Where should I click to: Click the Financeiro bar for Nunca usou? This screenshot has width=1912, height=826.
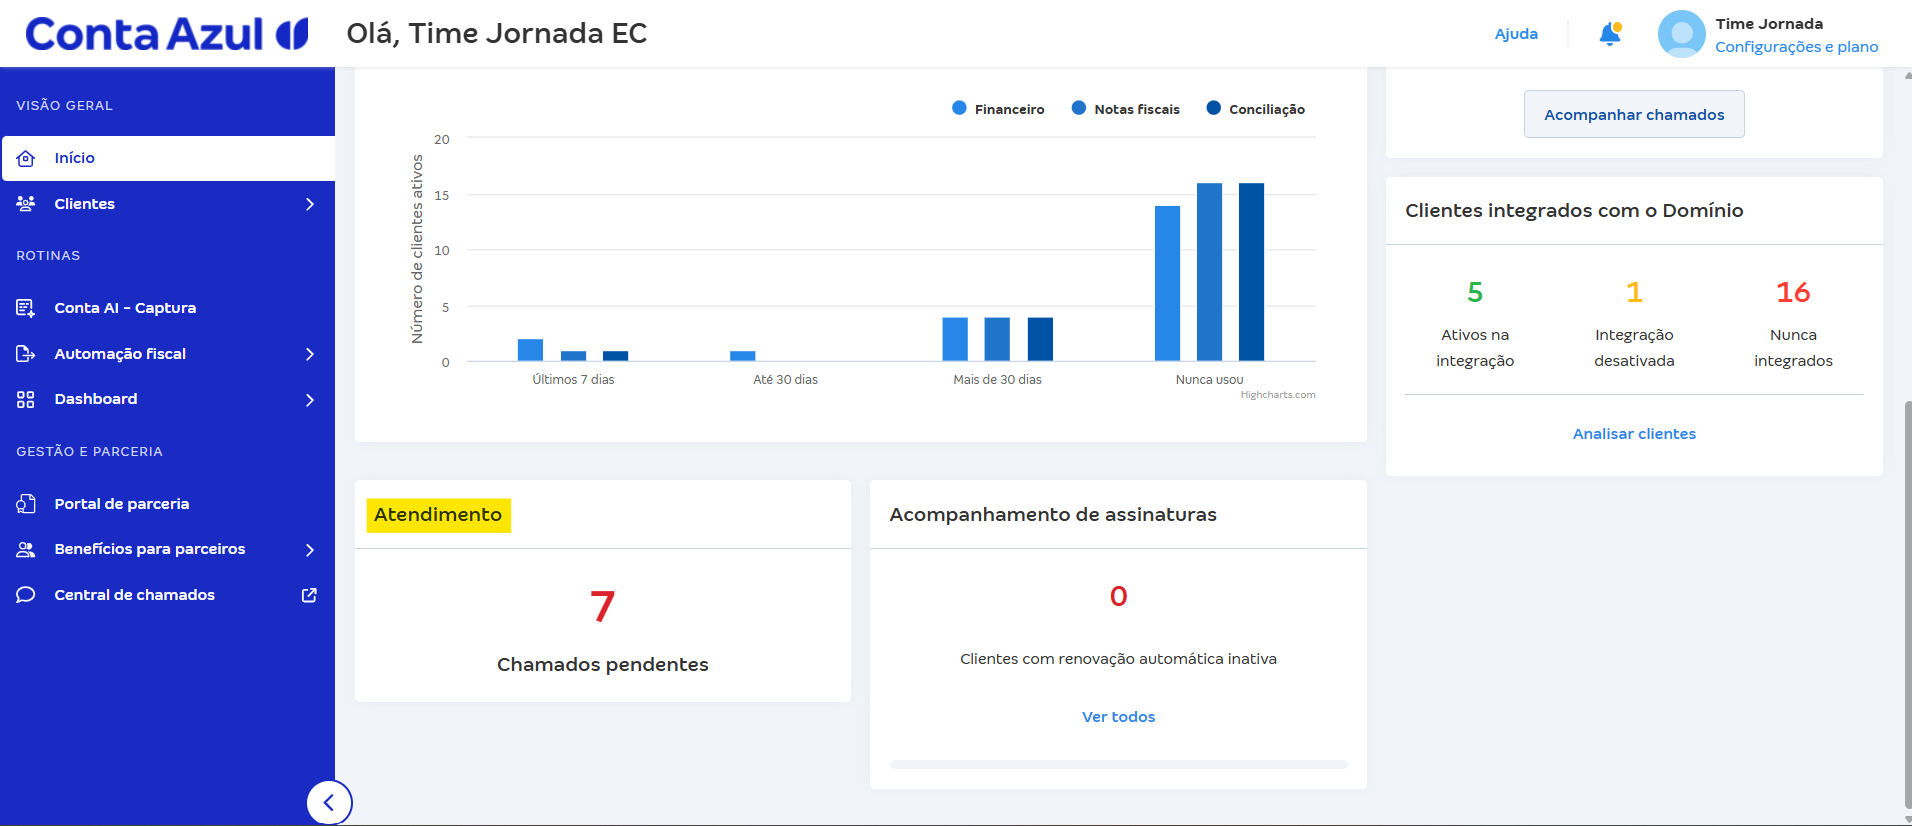tap(1167, 283)
